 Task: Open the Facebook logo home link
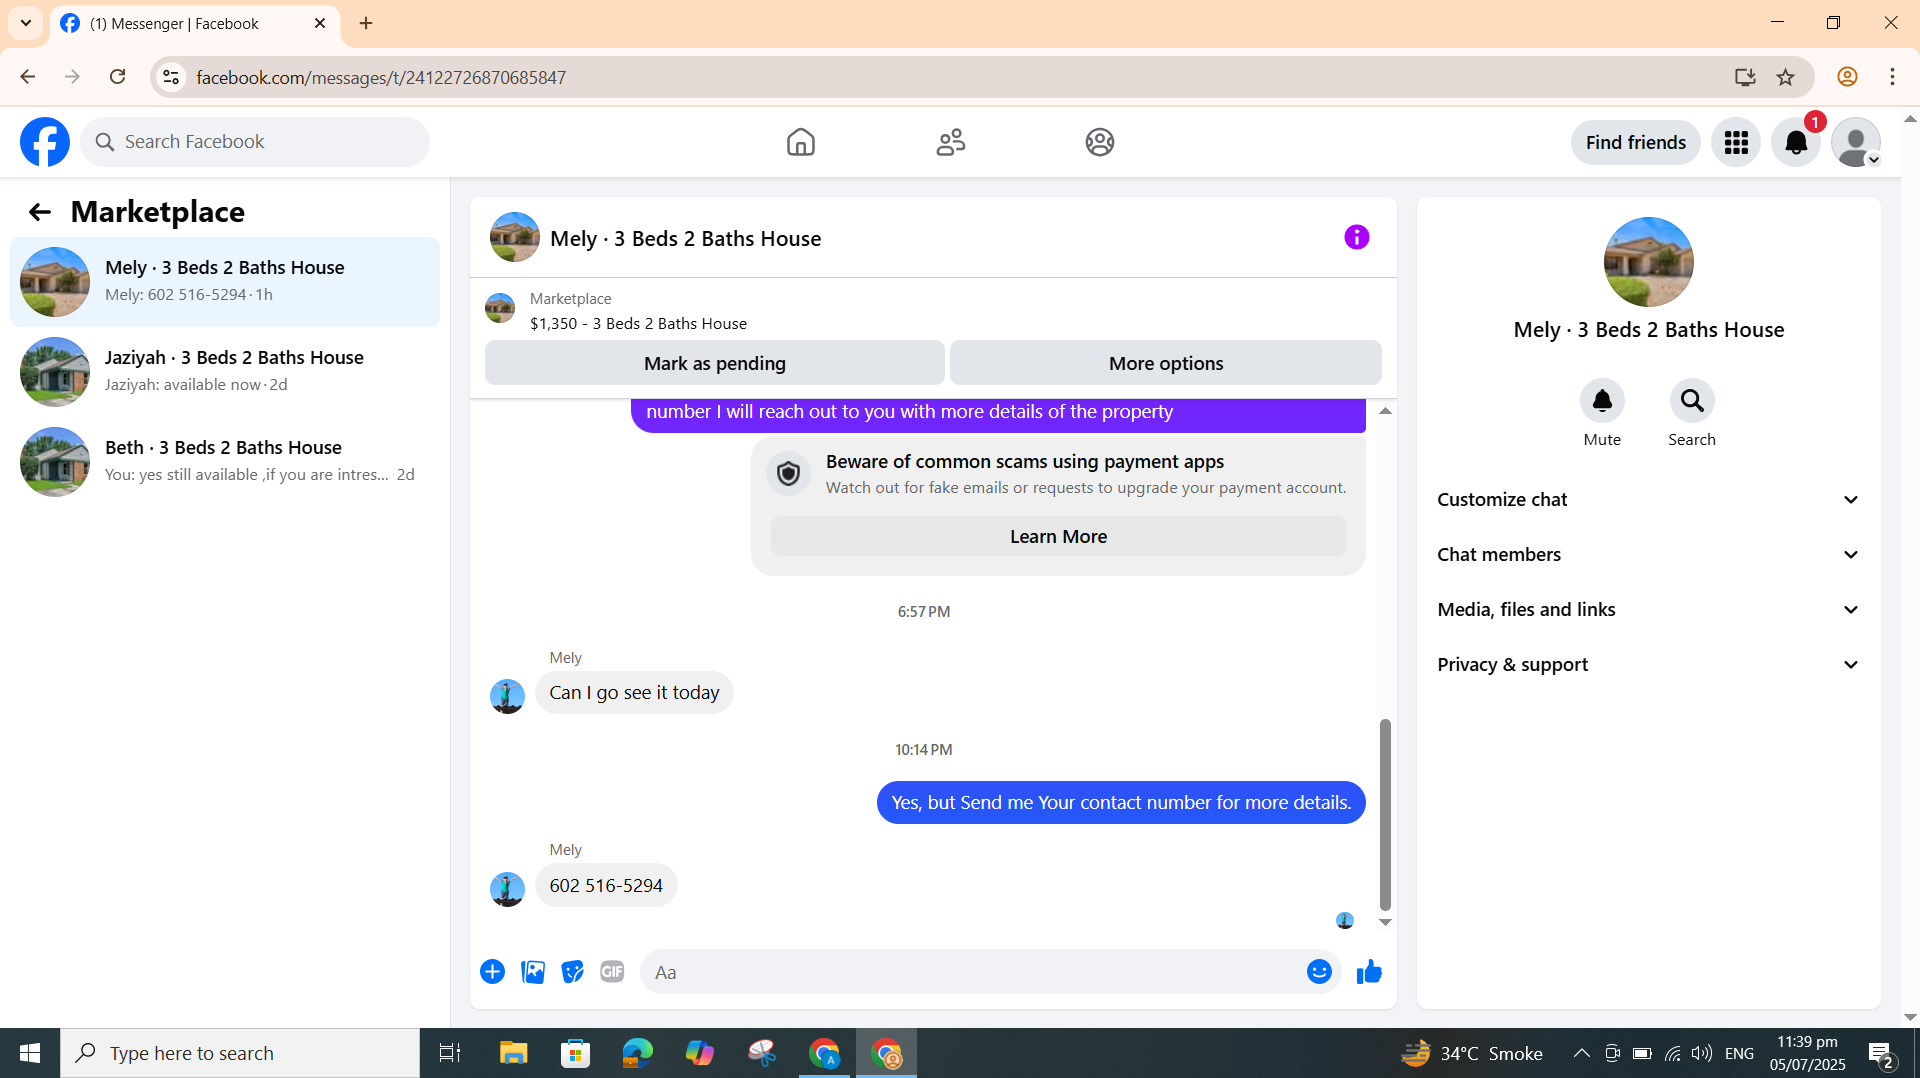tap(45, 142)
